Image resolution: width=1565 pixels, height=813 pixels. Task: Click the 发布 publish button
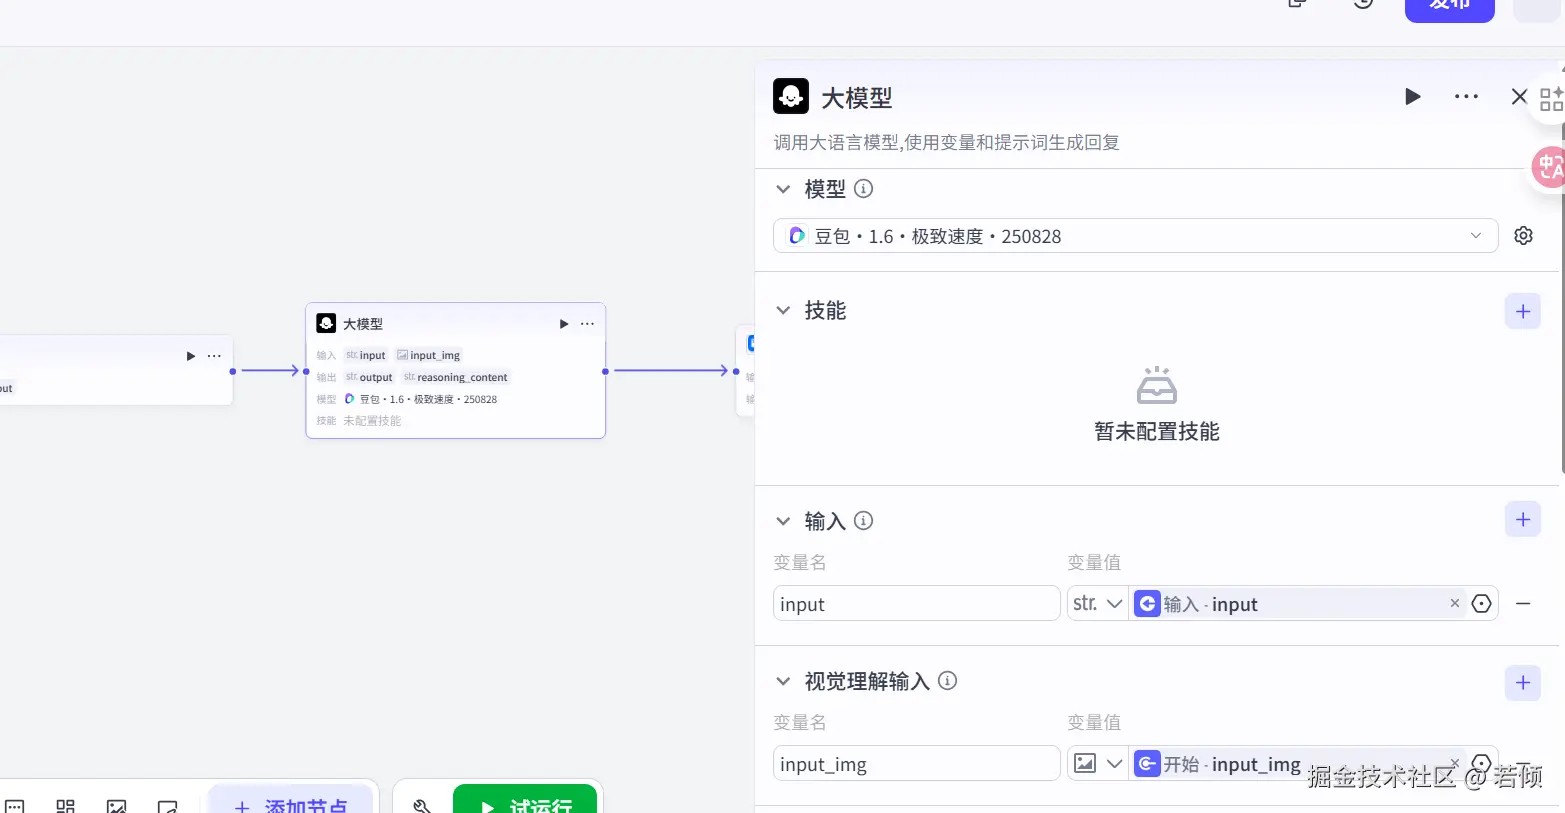(x=1449, y=8)
